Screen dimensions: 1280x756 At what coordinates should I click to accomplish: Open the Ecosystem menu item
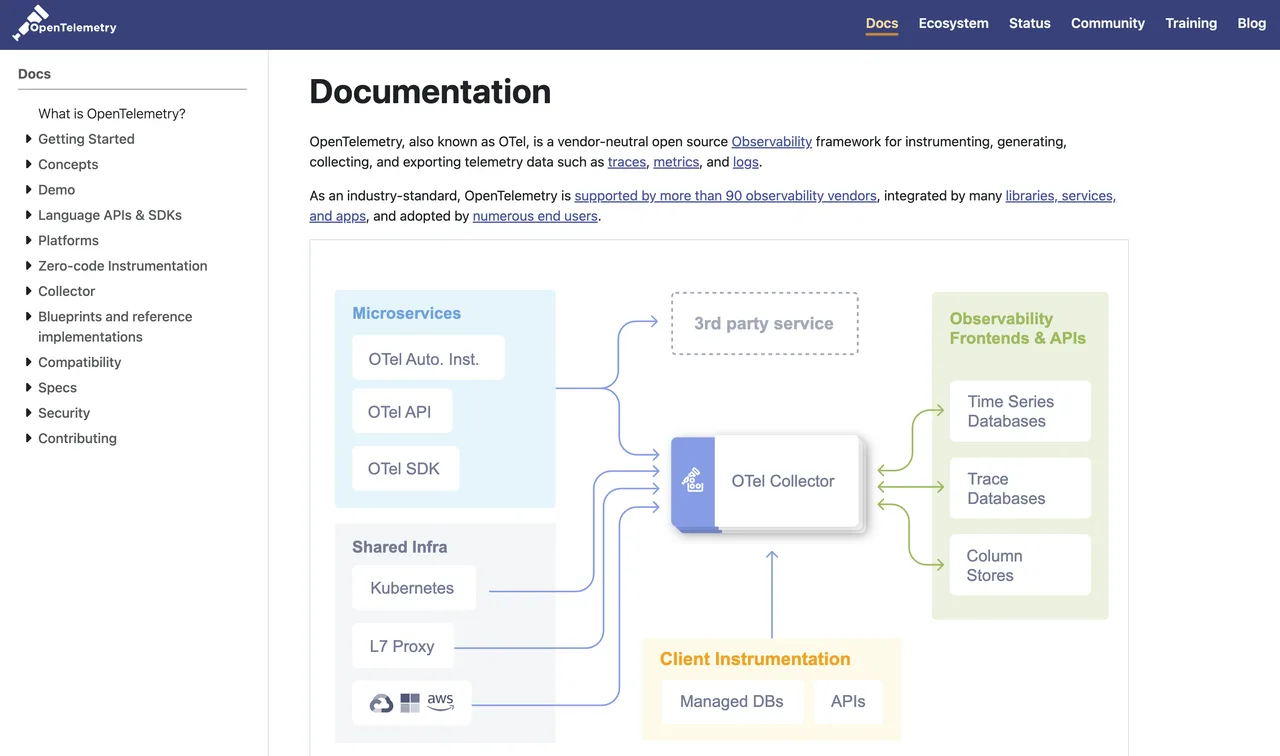pyautogui.click(x=954, y=23)
